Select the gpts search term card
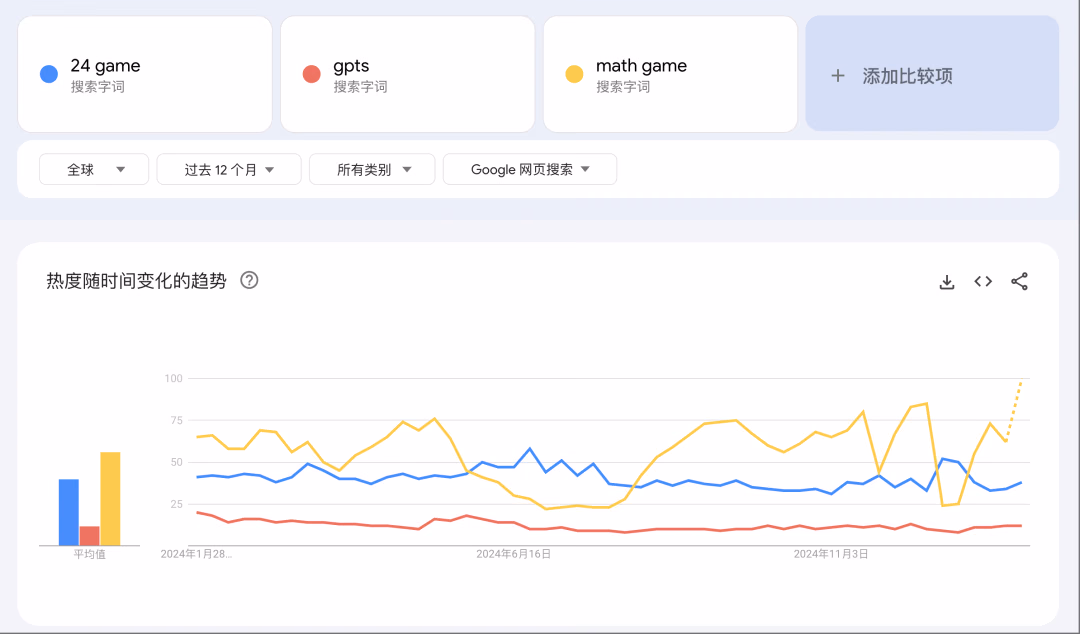This screenshot has height=634, width=1080. (x=408, y=74)
